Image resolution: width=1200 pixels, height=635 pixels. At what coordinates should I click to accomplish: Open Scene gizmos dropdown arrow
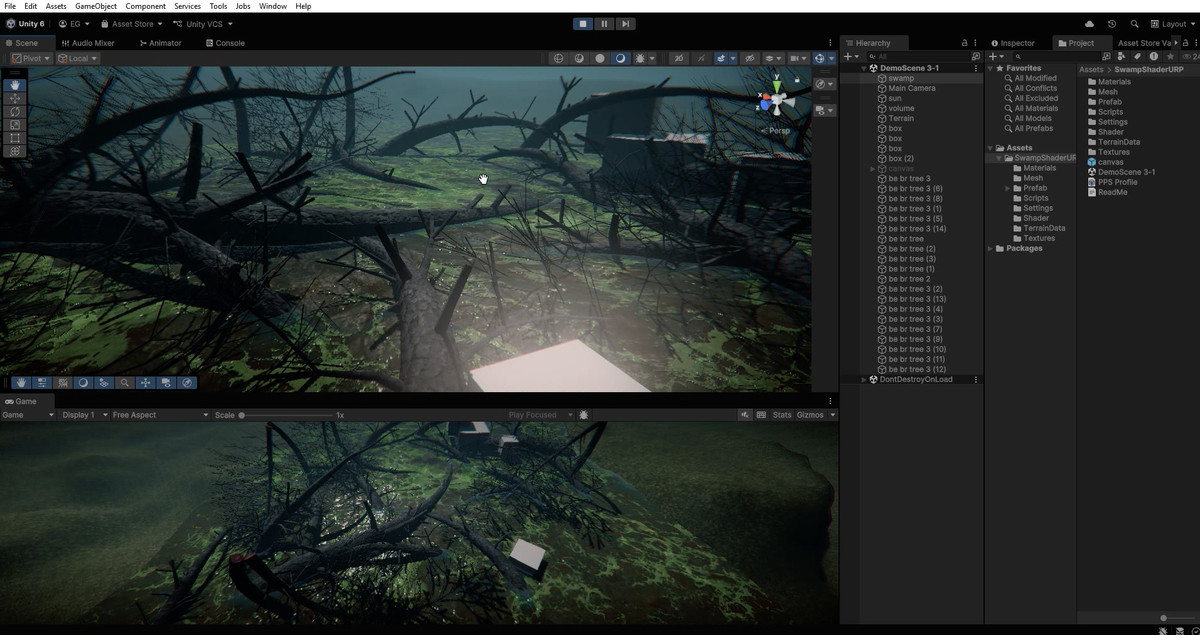click(832, 58)
